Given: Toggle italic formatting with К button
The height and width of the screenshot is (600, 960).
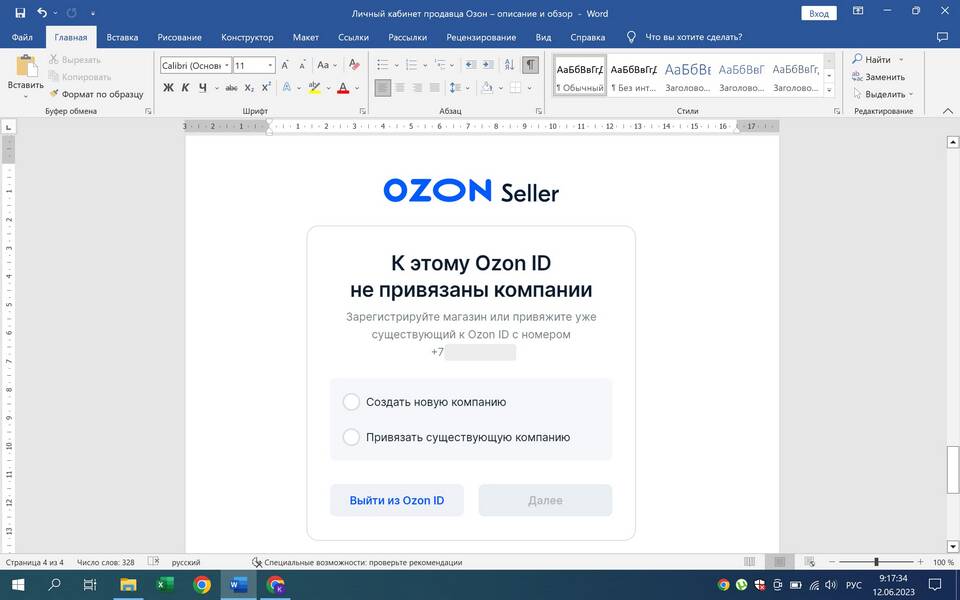Looking at the screenshot, I should [185, 88].
